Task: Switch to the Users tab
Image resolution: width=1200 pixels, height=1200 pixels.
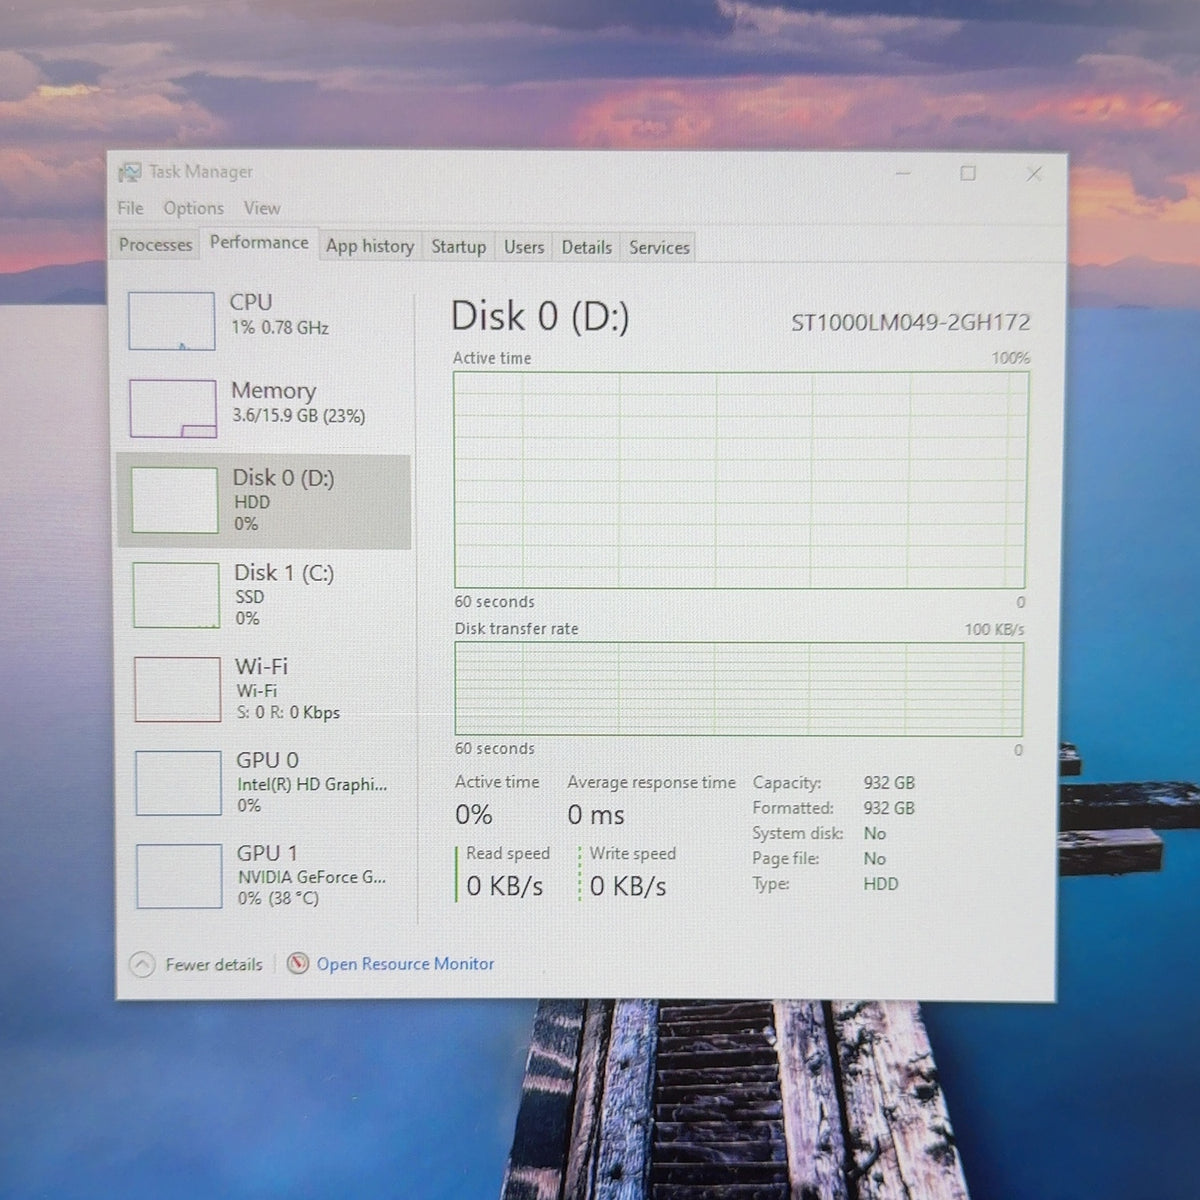Action: 524,247
